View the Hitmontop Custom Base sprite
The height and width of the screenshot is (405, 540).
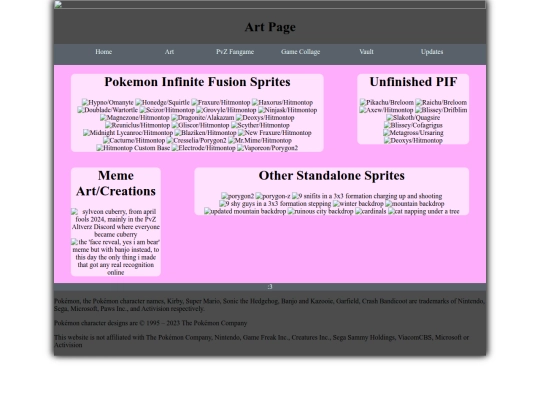click(133, 148)
